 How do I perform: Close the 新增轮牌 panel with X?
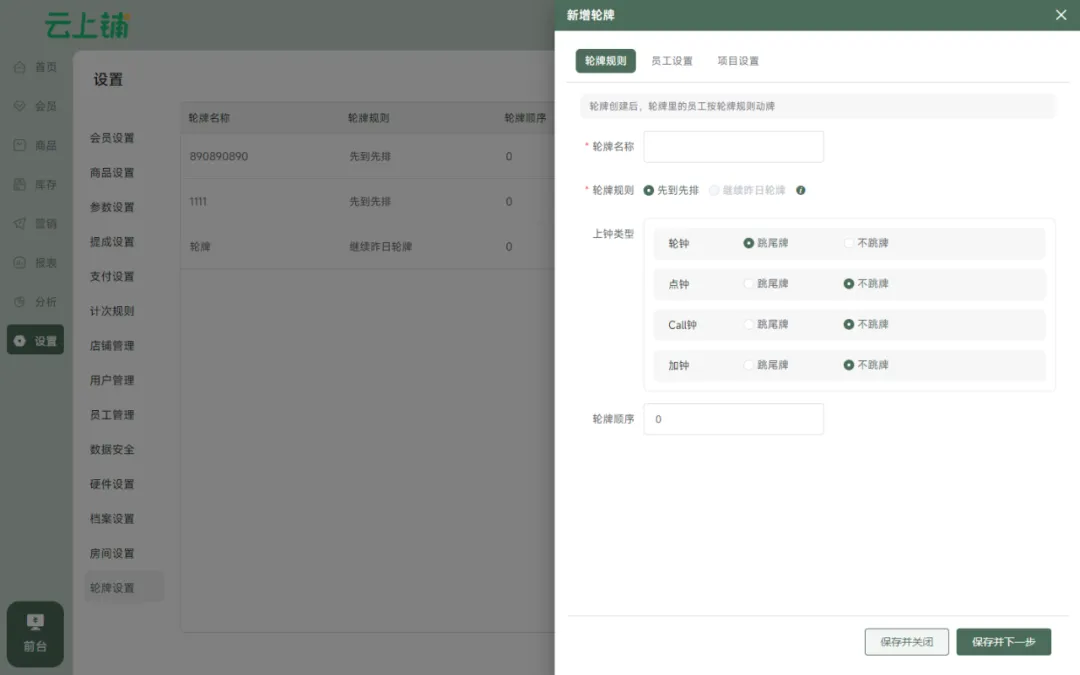click(1061, 15)
